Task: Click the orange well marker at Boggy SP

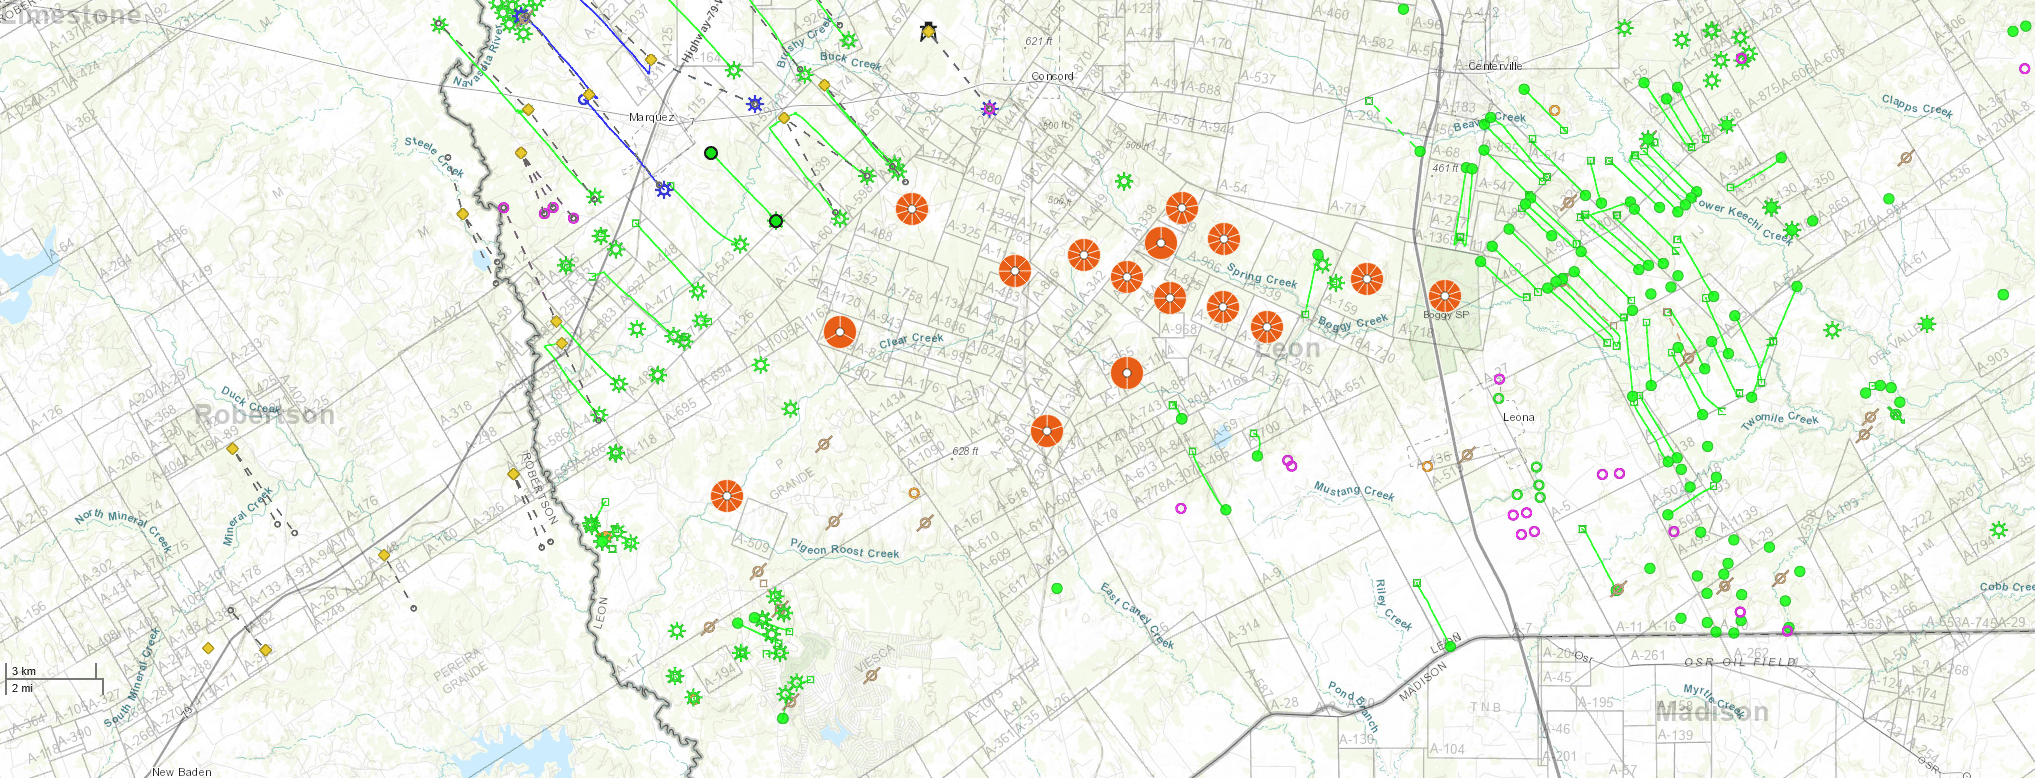Action: tap(1444, 296)
